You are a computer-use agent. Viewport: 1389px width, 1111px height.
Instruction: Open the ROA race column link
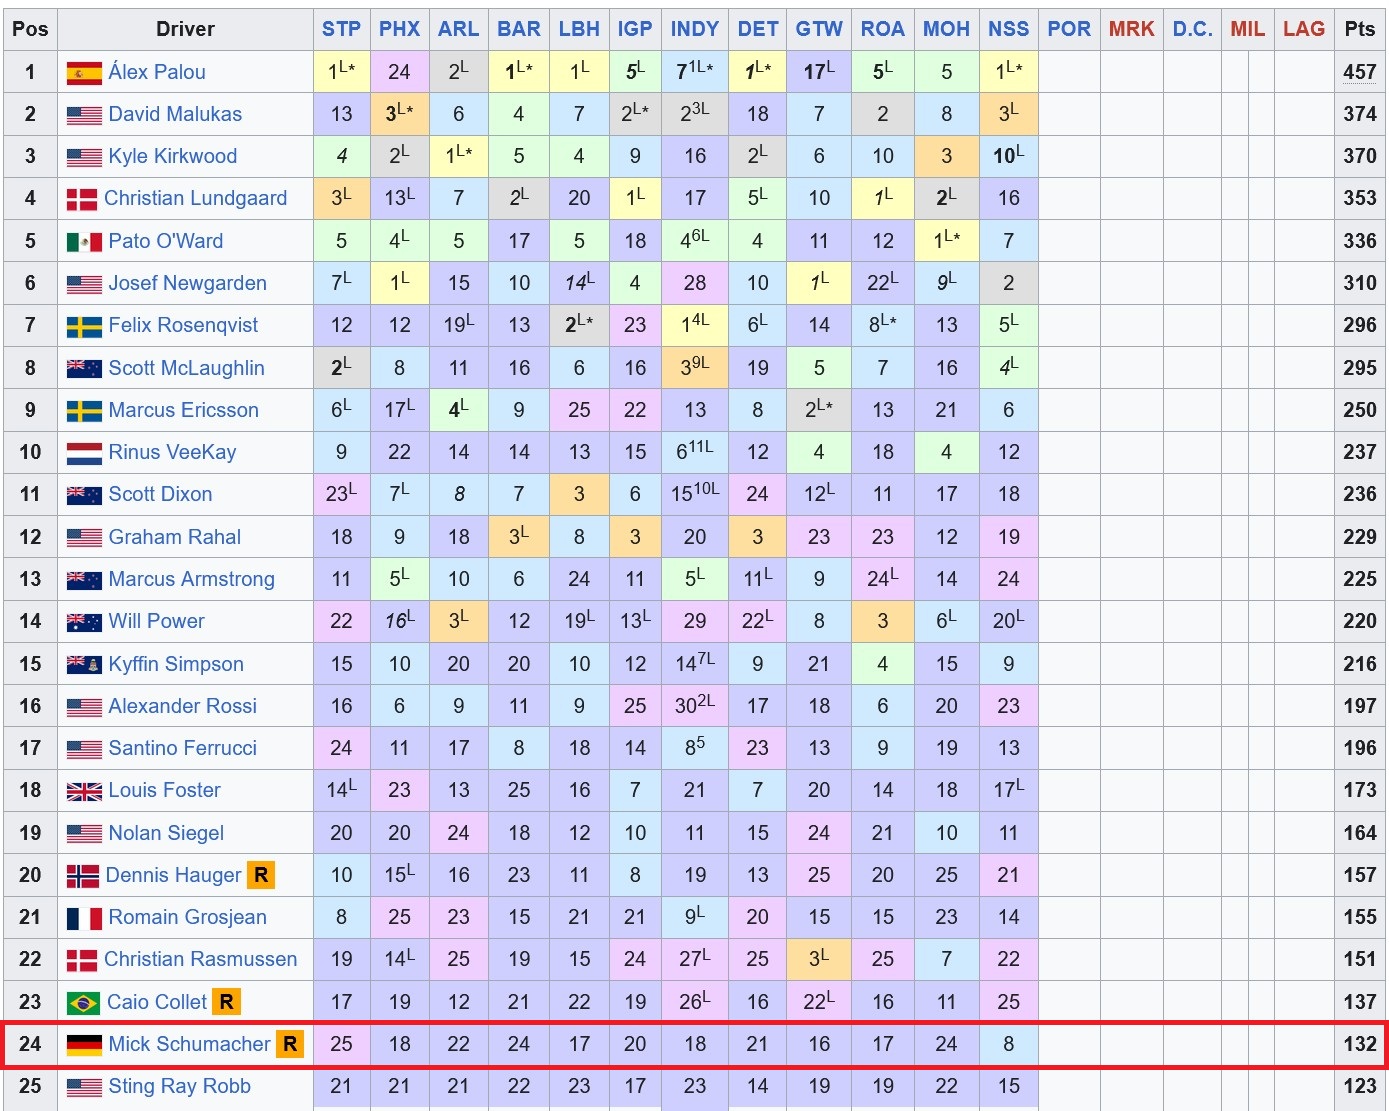(x=883, y=29)
